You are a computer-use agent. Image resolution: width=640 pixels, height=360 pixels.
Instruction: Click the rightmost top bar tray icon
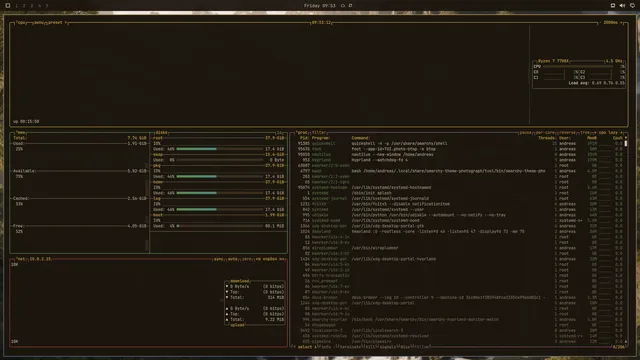632,6
